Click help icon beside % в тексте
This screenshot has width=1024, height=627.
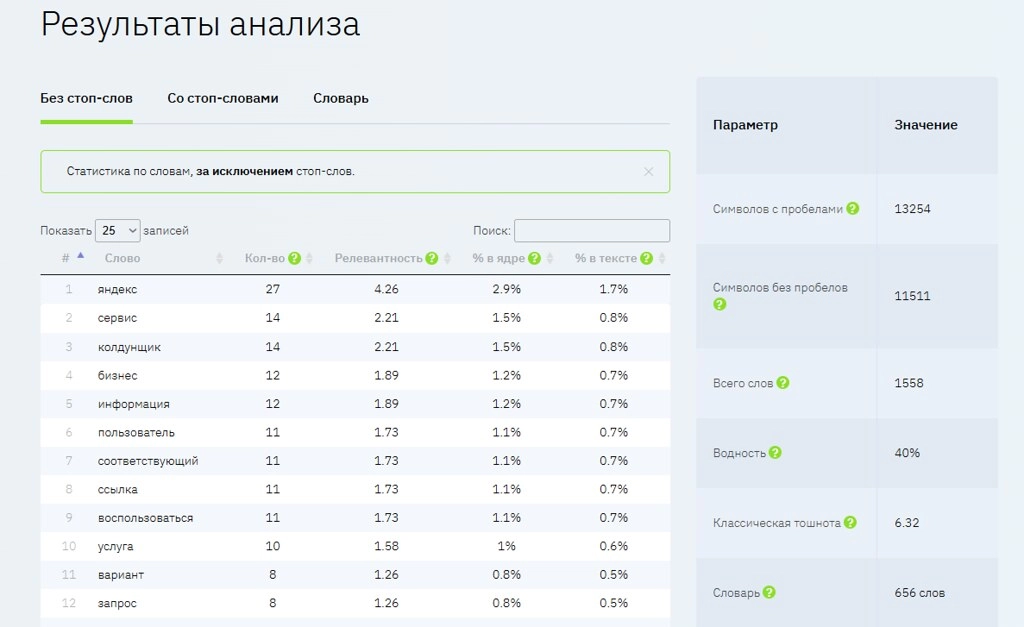646,258
